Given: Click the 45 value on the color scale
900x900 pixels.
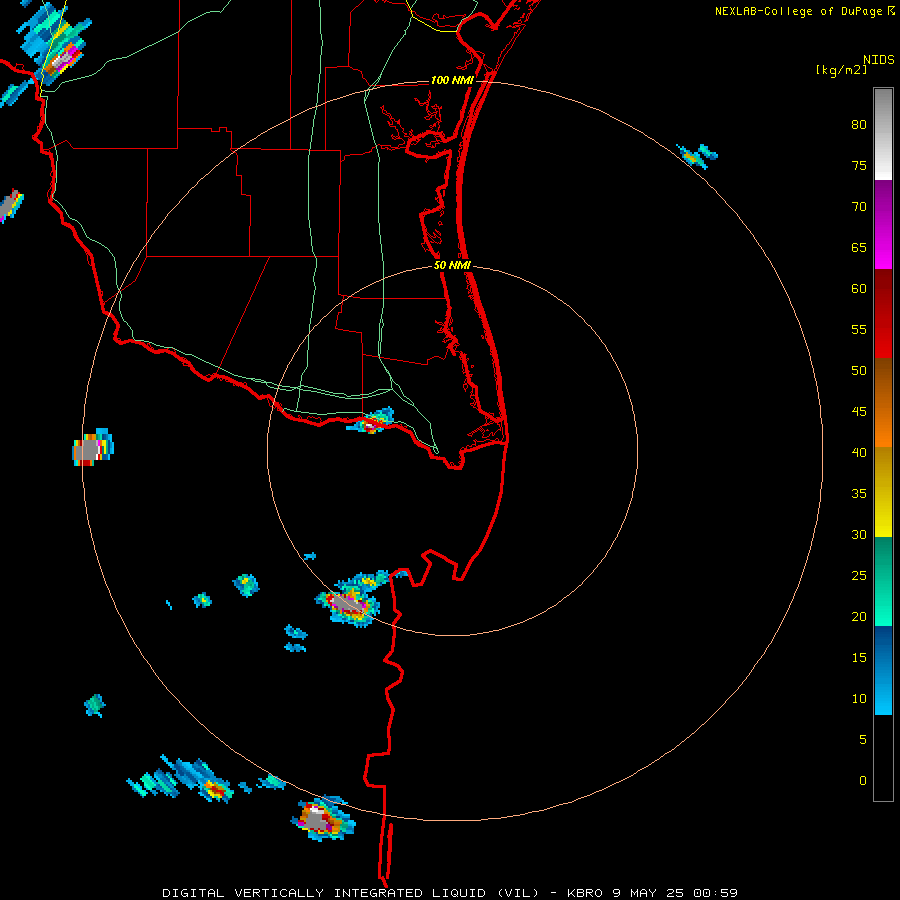Looking at the screenshot, I should click(x=859, y=412).
